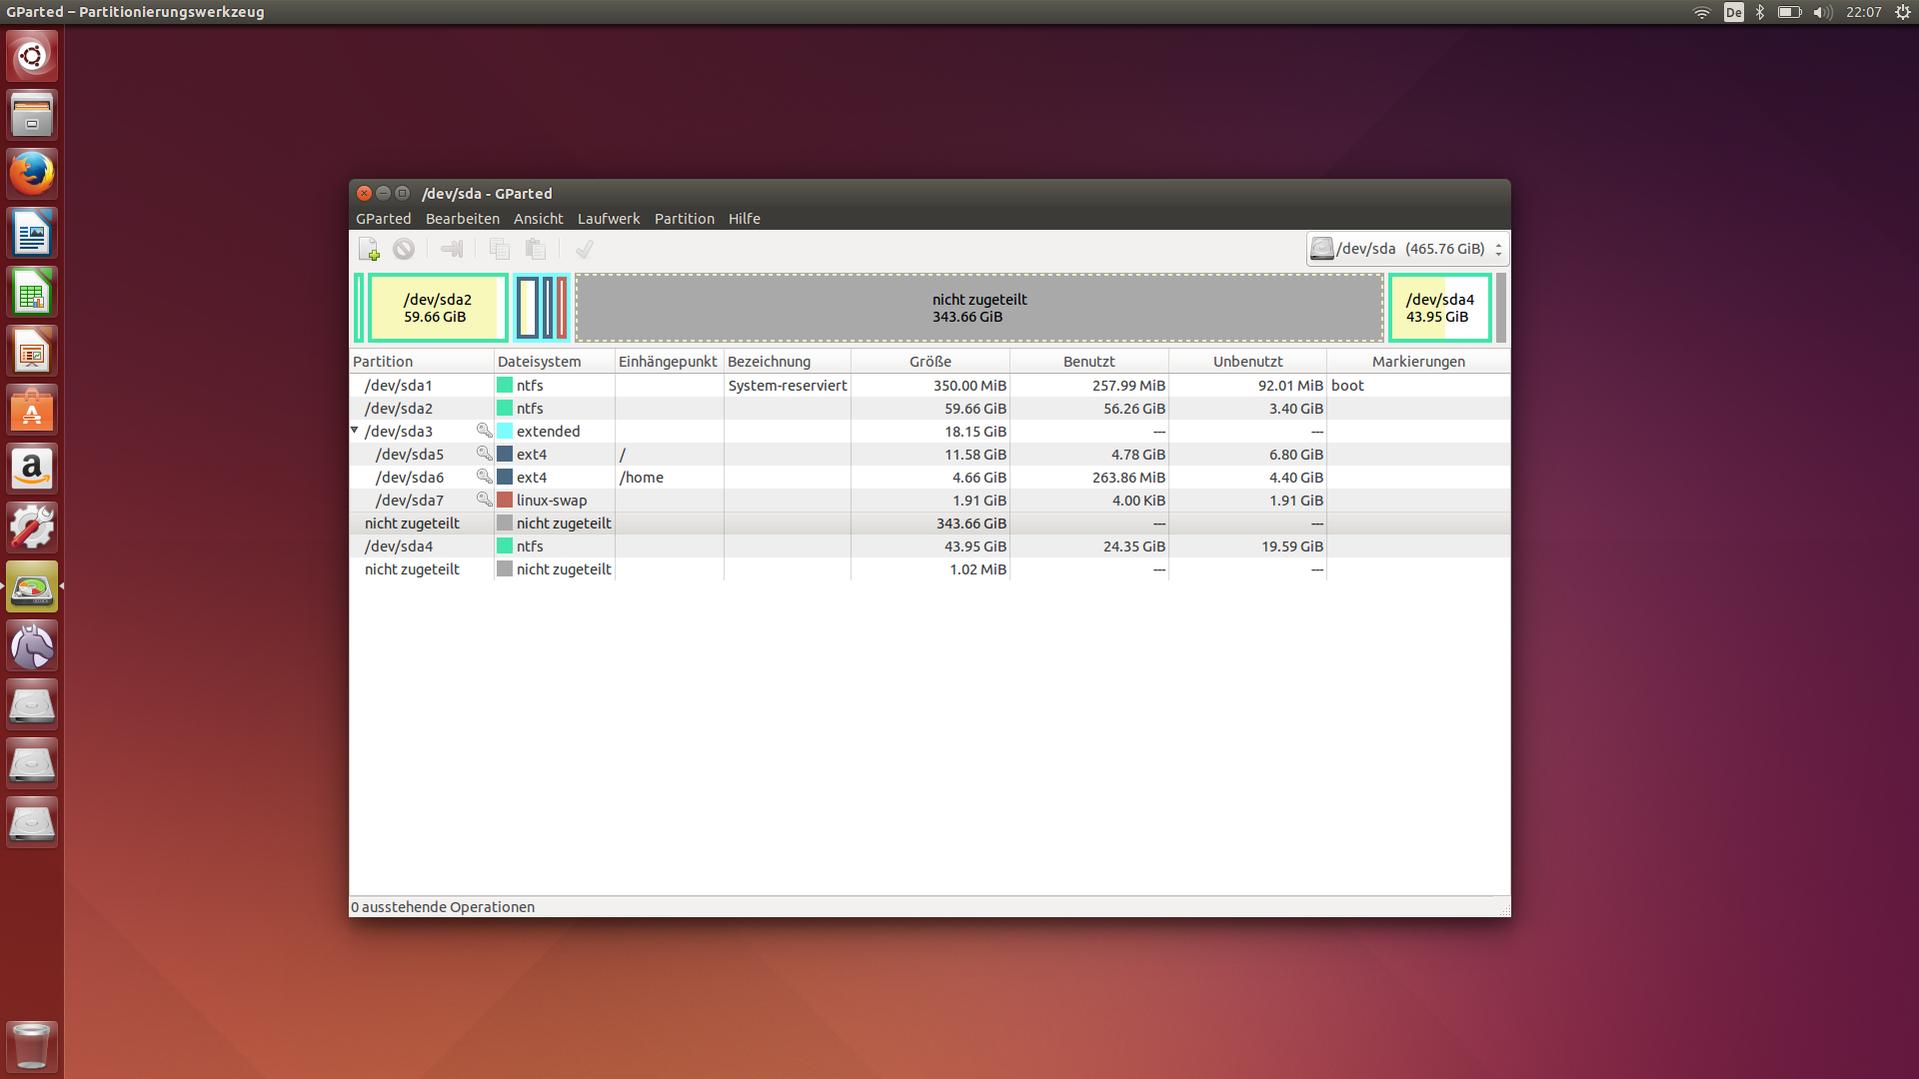Click the red linux-swap color swatch

[505, 500]
